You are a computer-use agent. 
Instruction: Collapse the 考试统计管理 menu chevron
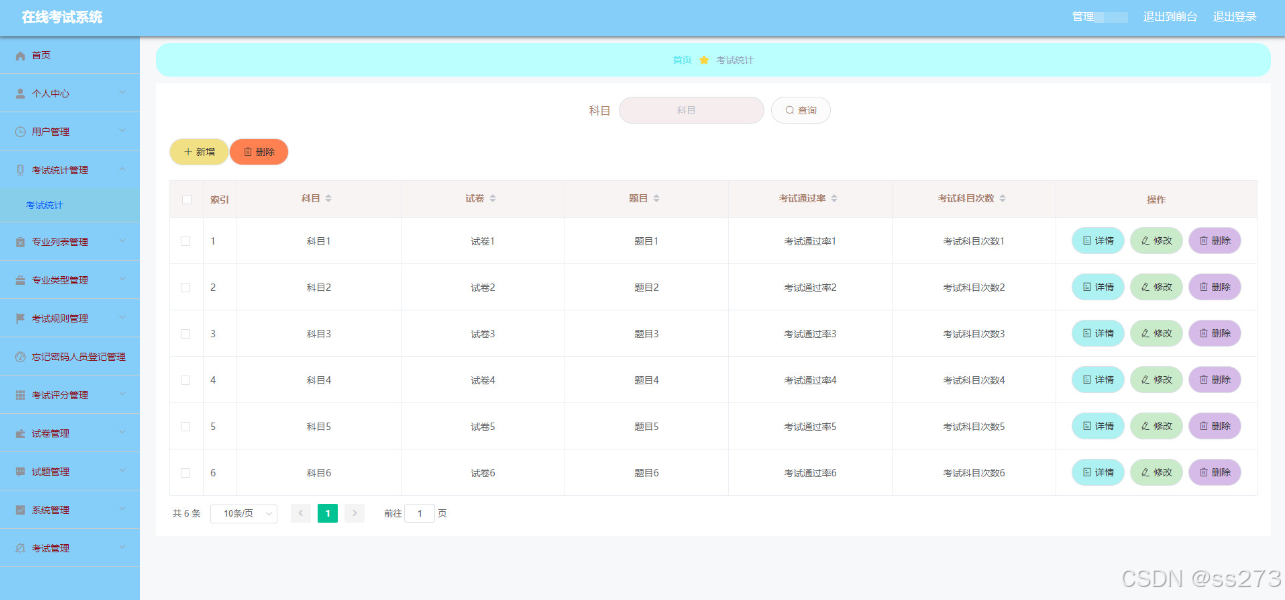[x=123, y=169]
